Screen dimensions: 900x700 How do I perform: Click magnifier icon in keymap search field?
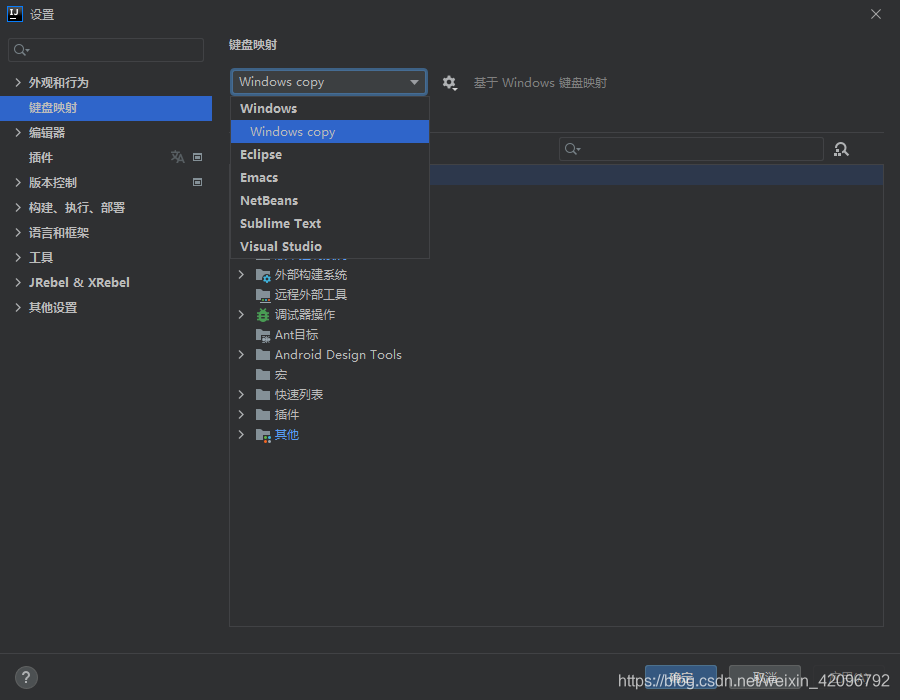(572, 149)
